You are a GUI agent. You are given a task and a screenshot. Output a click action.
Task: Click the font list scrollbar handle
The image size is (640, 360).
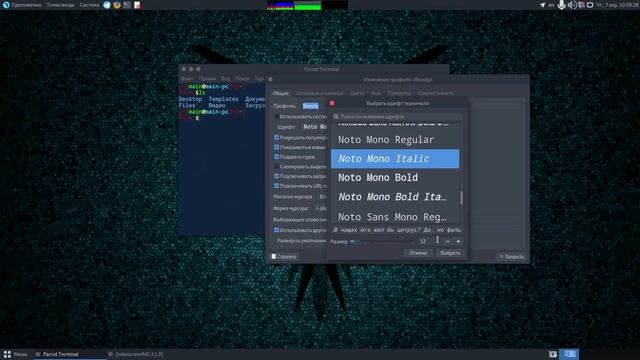(x=462, y=198)
